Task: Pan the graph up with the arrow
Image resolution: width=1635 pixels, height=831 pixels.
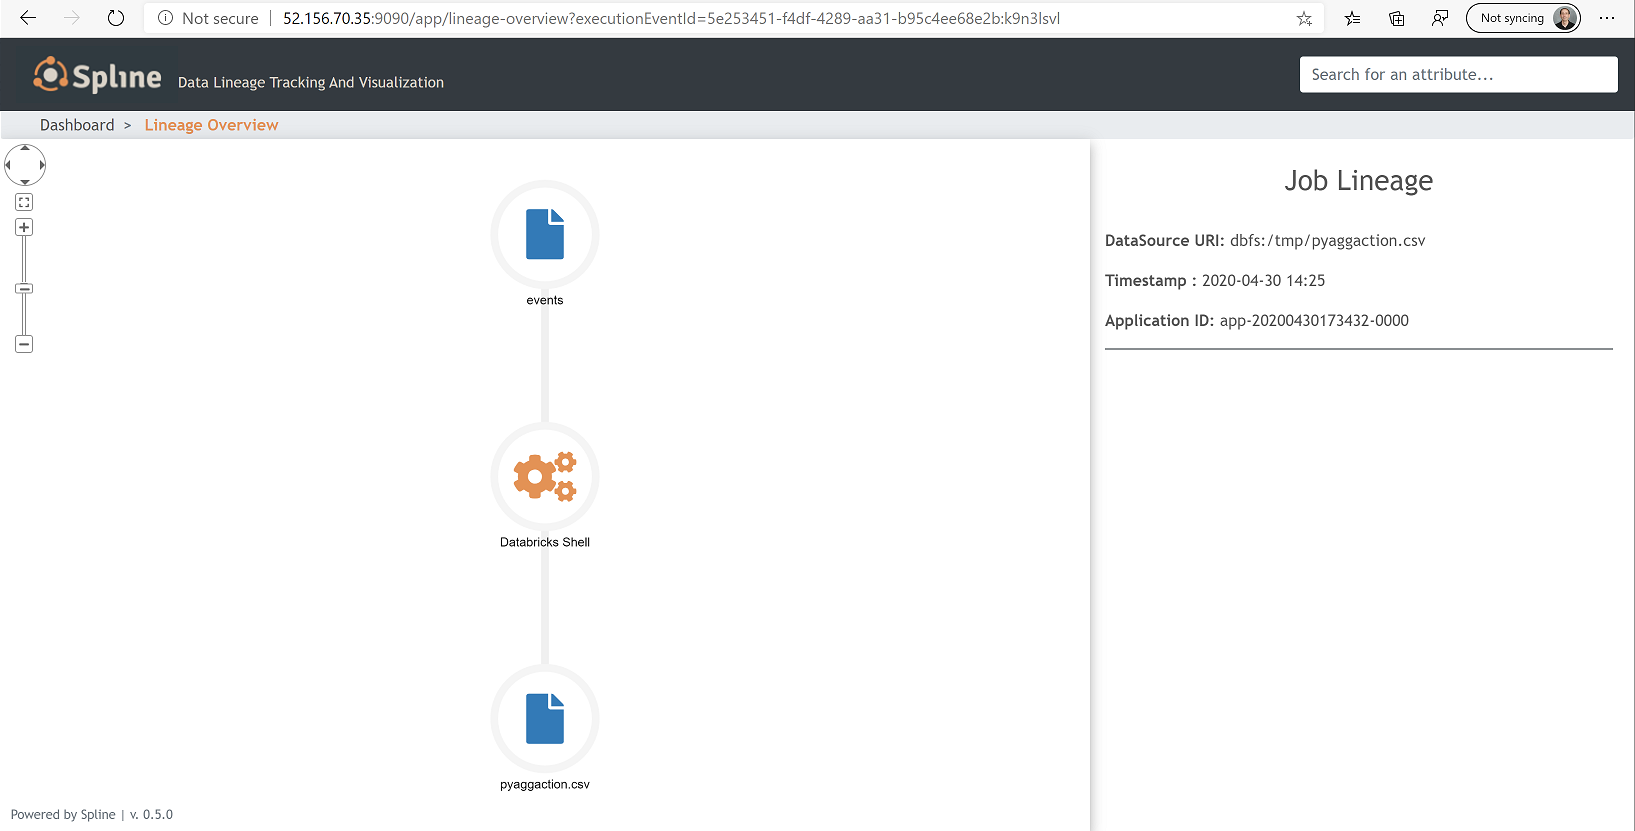Action: click(25, 148)
